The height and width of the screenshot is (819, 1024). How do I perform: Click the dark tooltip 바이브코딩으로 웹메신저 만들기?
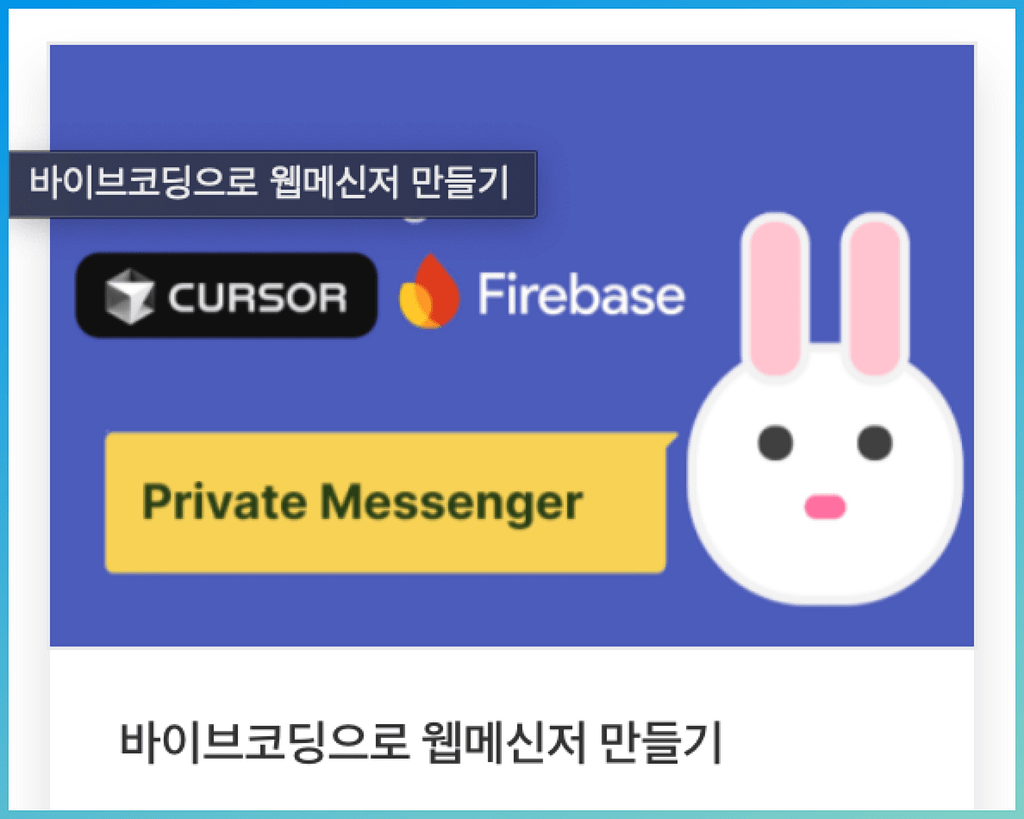[x=272, y=184]
